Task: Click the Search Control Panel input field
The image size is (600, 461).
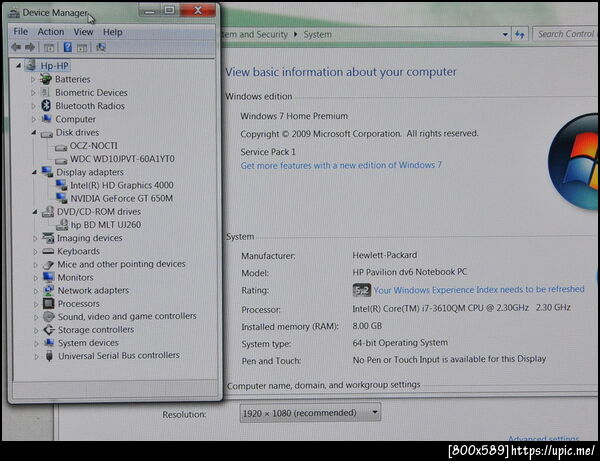Action: [x=566, y=34]
